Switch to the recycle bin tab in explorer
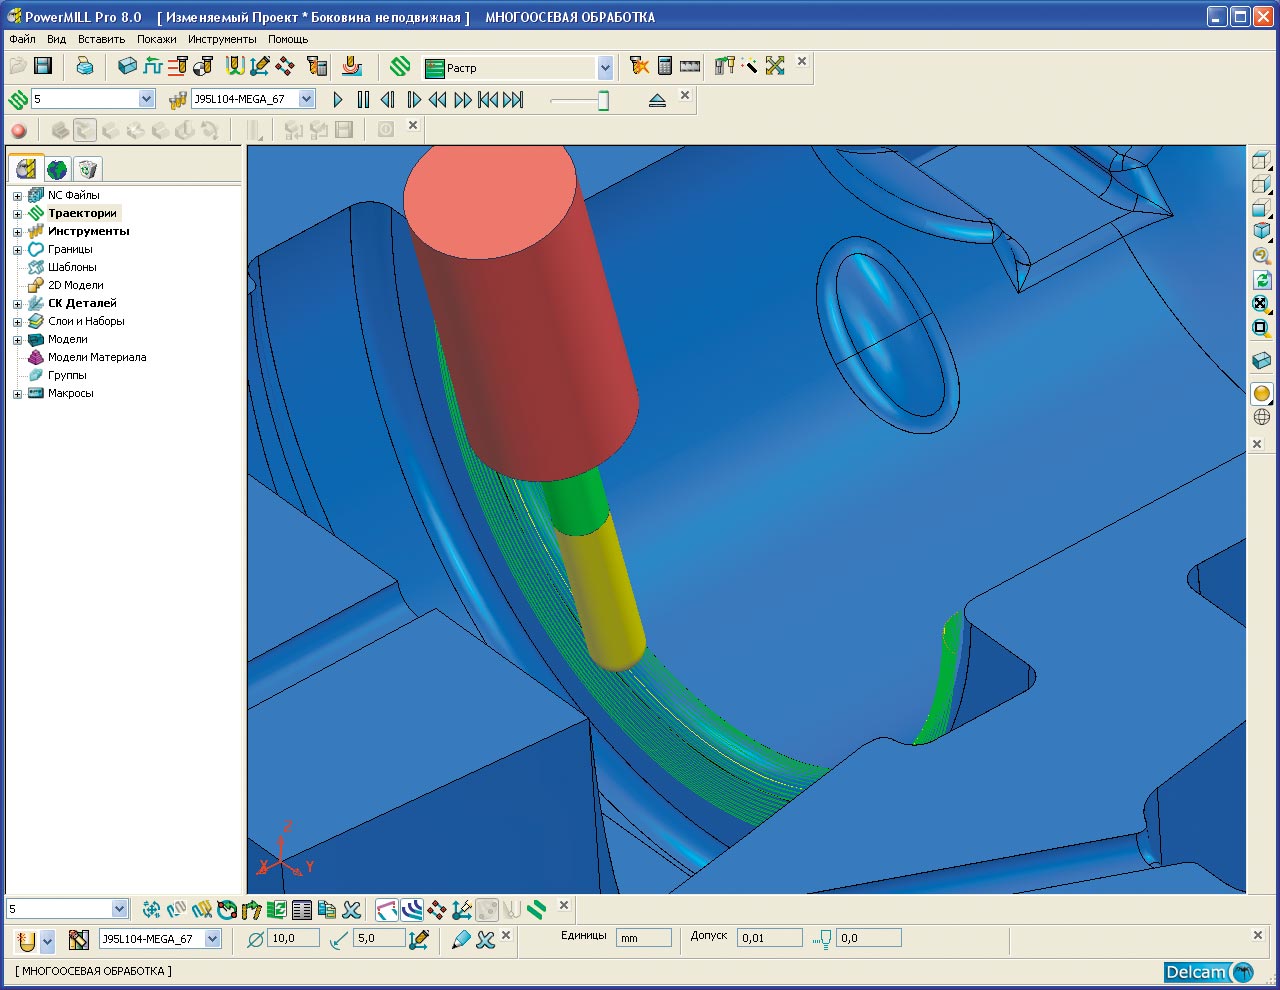The height and width of the screenshot is (990, 1280). point(87,169)
